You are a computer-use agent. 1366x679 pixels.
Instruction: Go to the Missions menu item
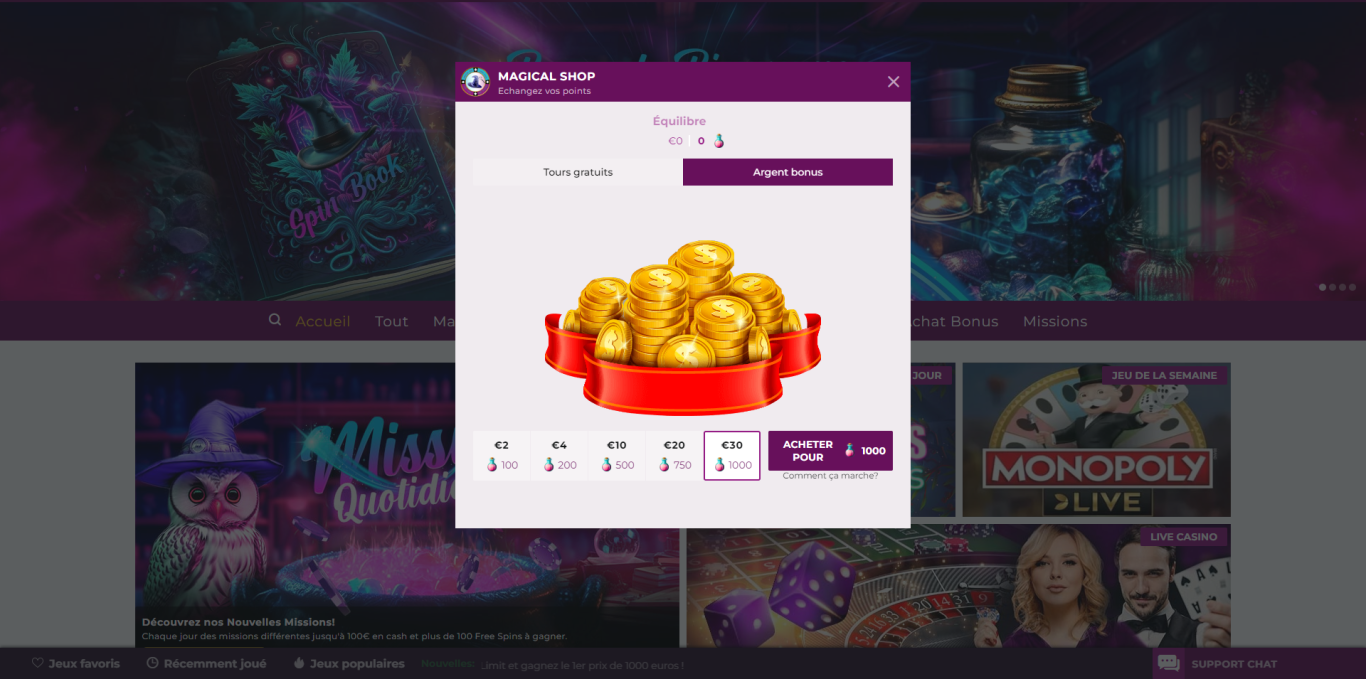(1055, 321)
